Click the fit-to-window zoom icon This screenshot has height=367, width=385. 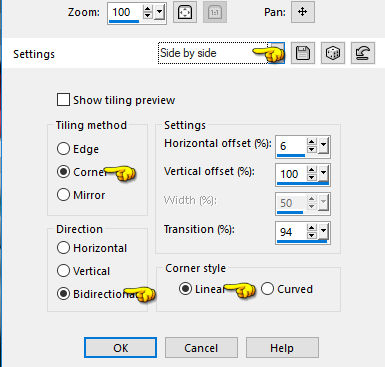coord(185,12)
